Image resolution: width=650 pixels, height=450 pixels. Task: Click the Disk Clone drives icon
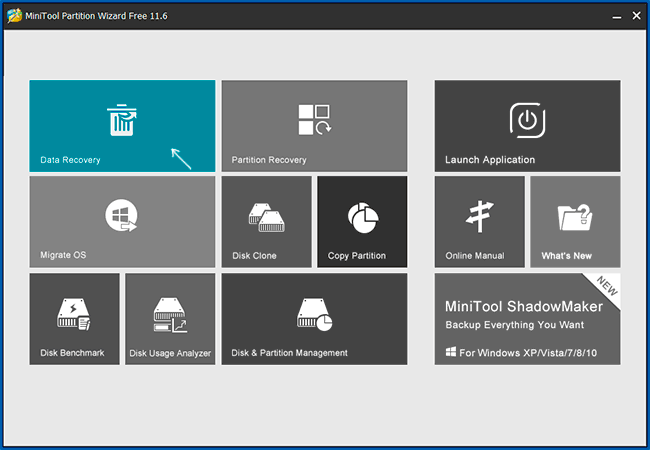pyautogui.click(x=267, y=218)
